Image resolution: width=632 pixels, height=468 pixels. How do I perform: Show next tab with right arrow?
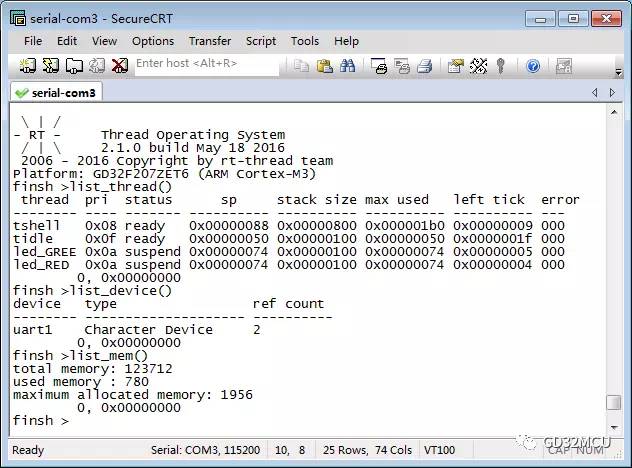click(612, 93)
